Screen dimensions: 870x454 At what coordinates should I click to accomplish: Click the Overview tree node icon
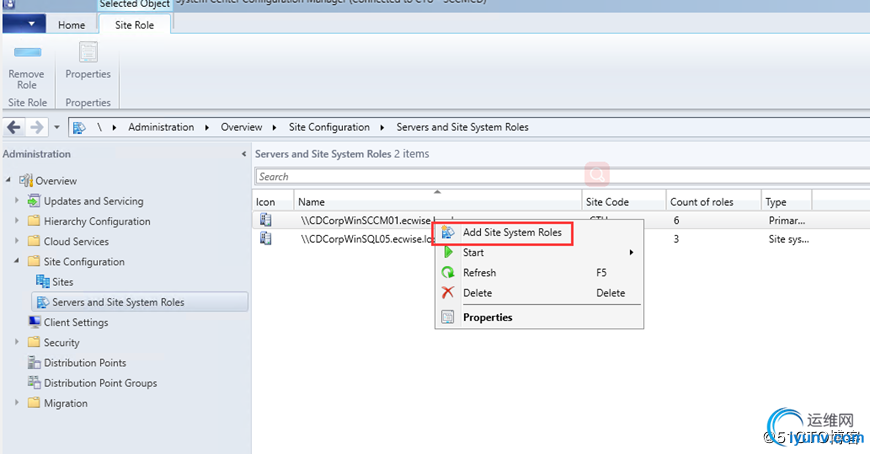[26, 180]
